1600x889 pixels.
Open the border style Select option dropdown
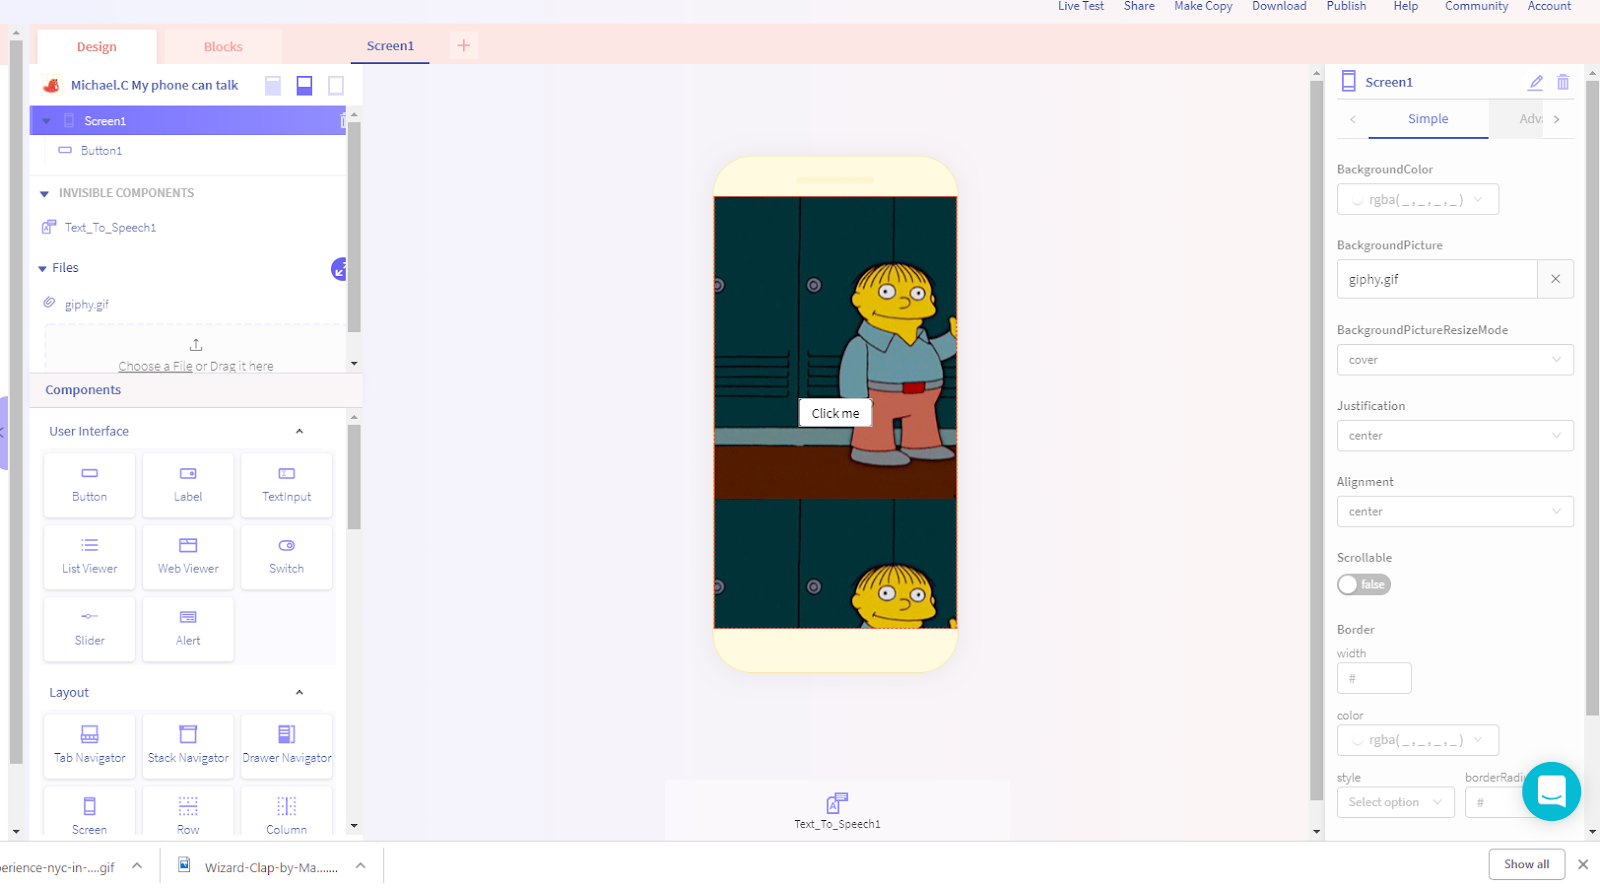click(x=1395, y=802)
